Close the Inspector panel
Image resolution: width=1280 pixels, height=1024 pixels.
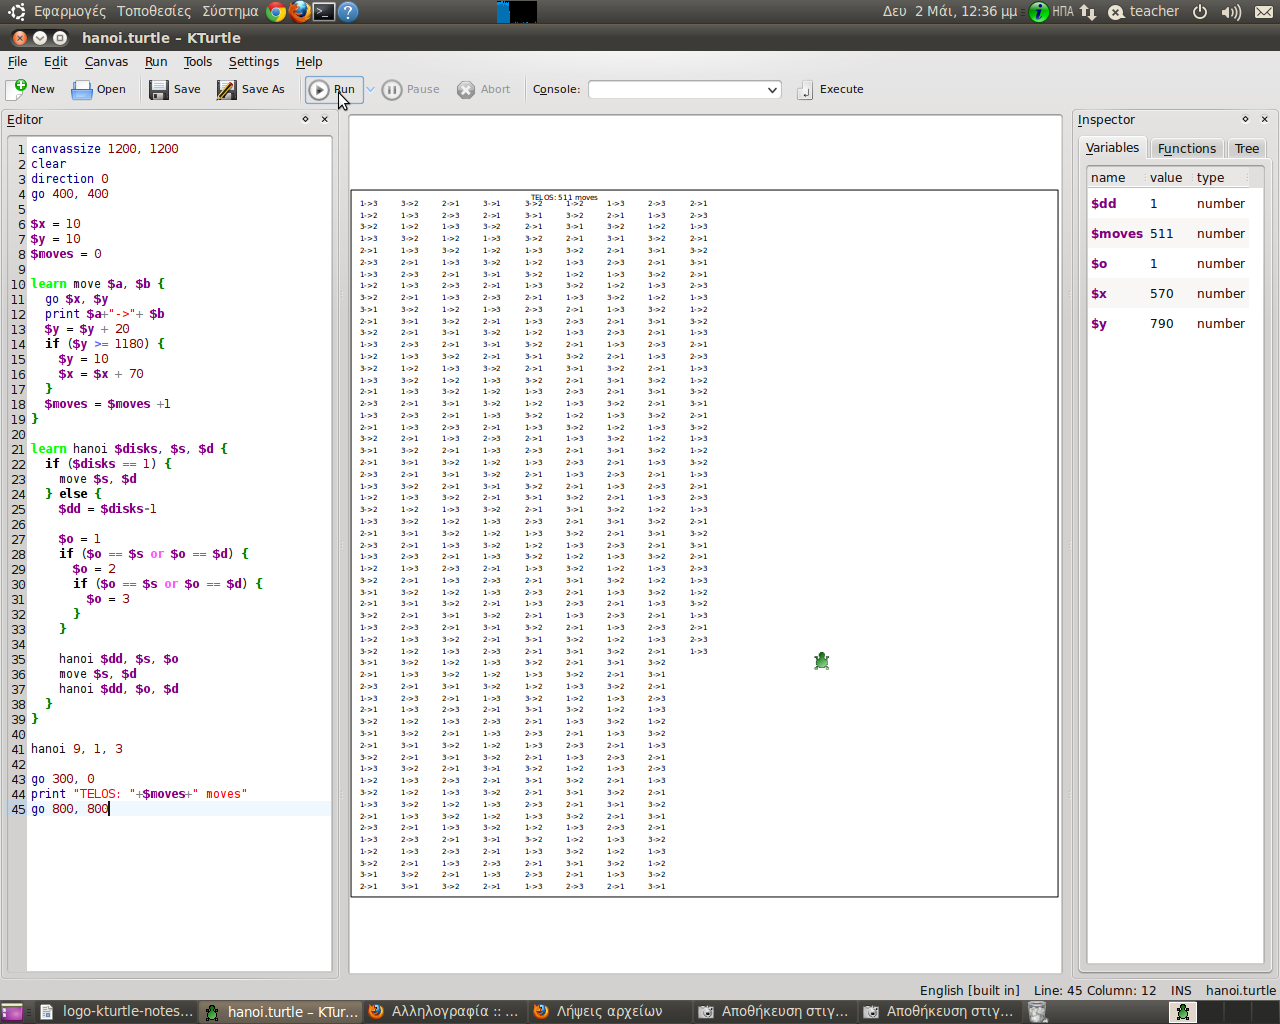click(1265, 119)
